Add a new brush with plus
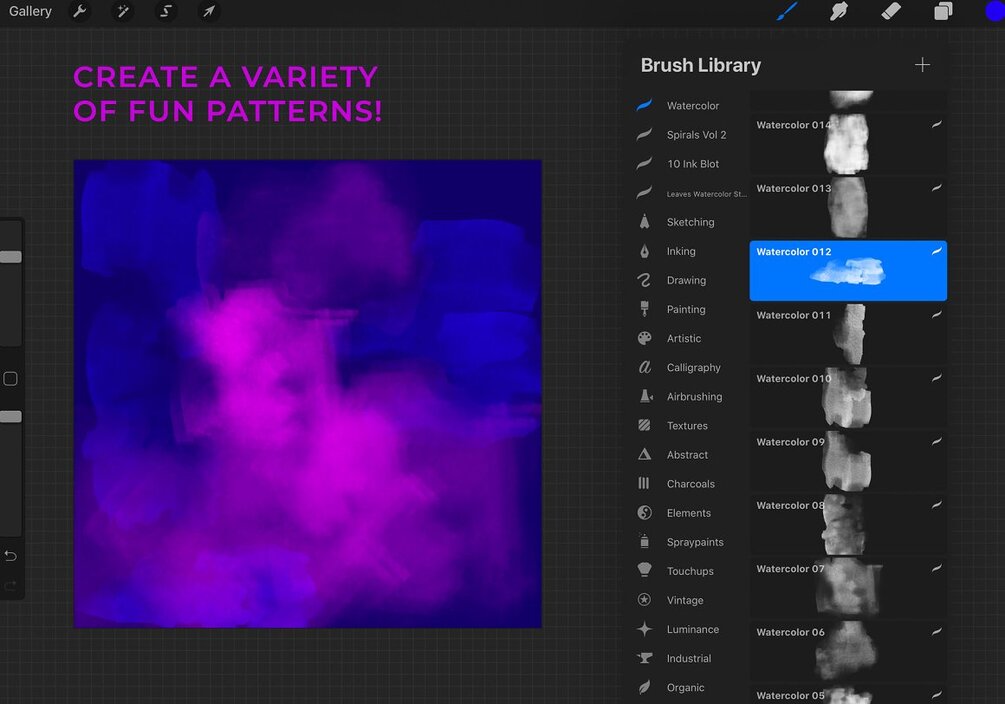The width and height of the screenshot is (1005, 704). [x=922, y=65]
